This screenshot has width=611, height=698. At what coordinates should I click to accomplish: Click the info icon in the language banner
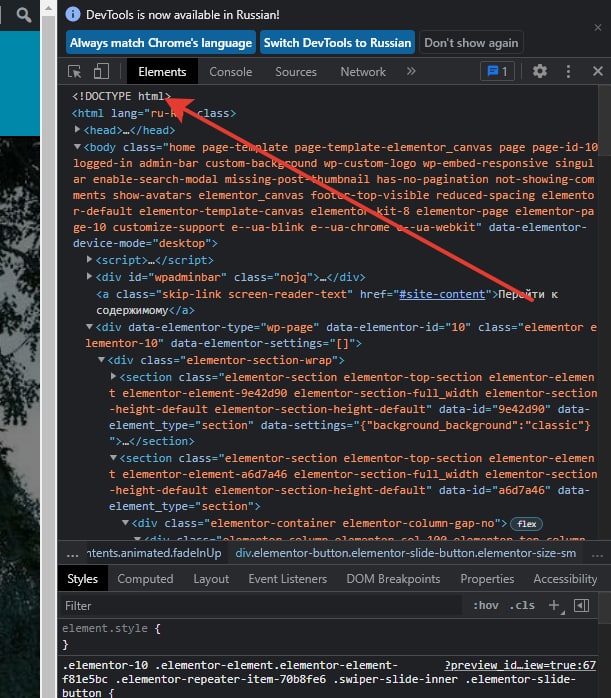(73, 14)
